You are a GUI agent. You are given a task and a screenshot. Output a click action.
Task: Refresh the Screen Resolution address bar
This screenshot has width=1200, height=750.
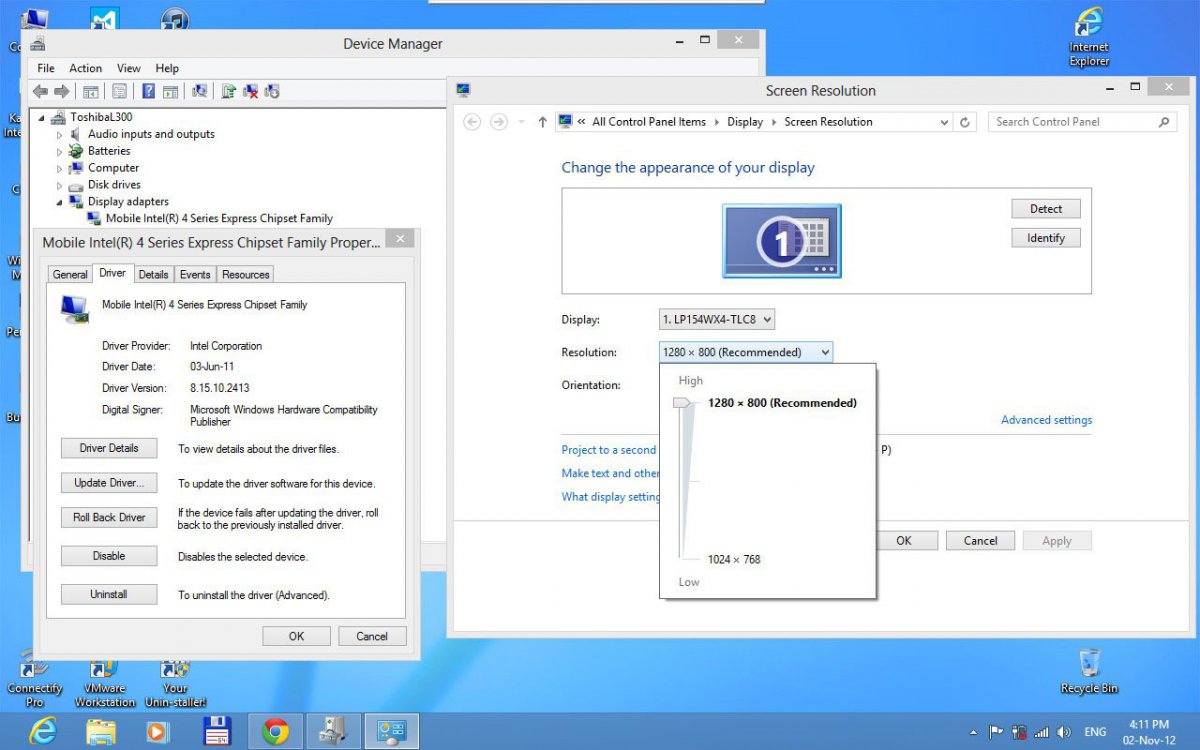[x=965, y=122]
